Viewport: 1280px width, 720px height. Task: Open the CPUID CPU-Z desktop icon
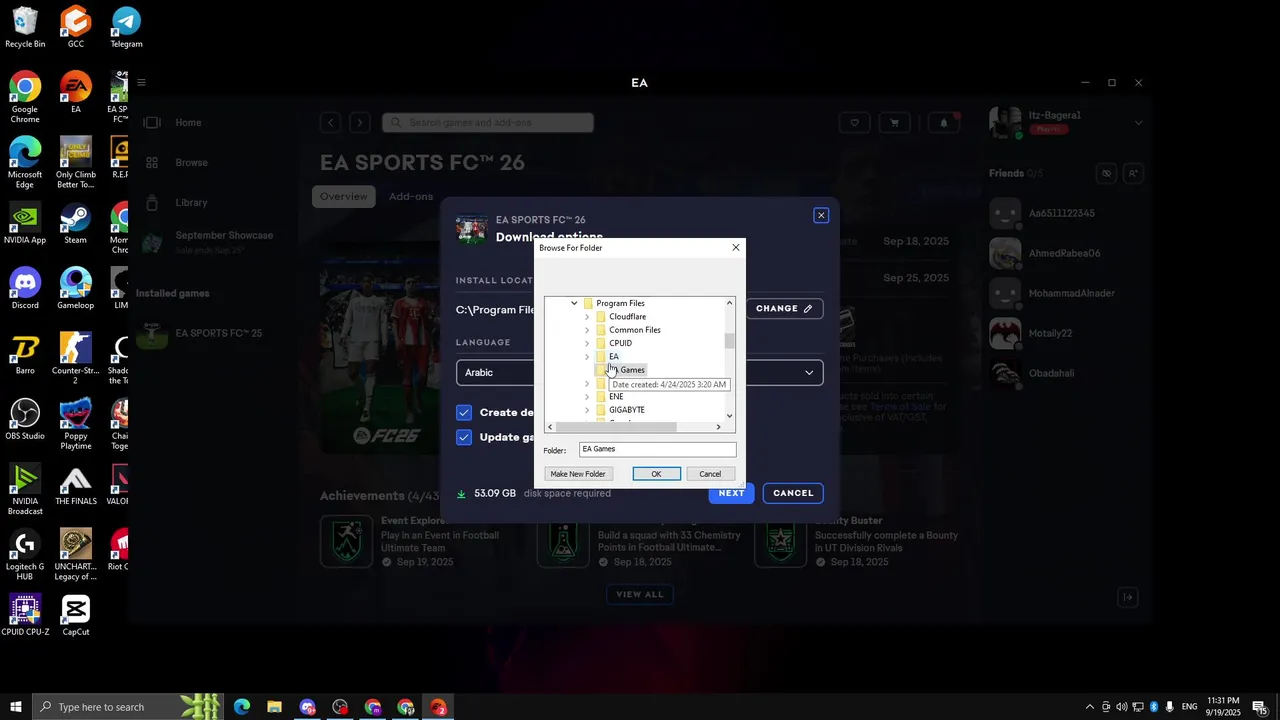(25, 616)
